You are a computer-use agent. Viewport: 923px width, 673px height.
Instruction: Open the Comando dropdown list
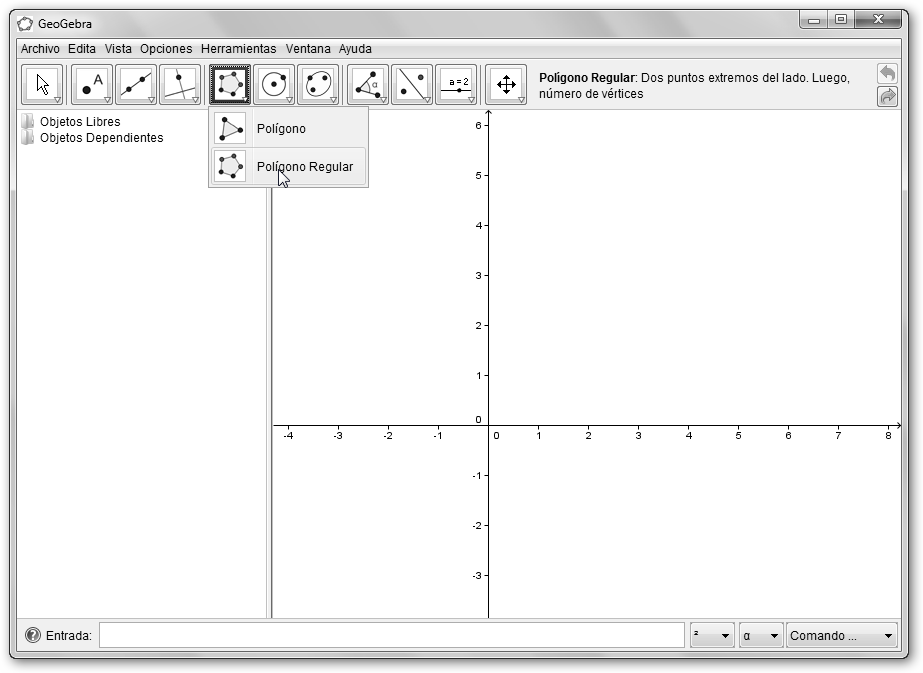[842, 636]
